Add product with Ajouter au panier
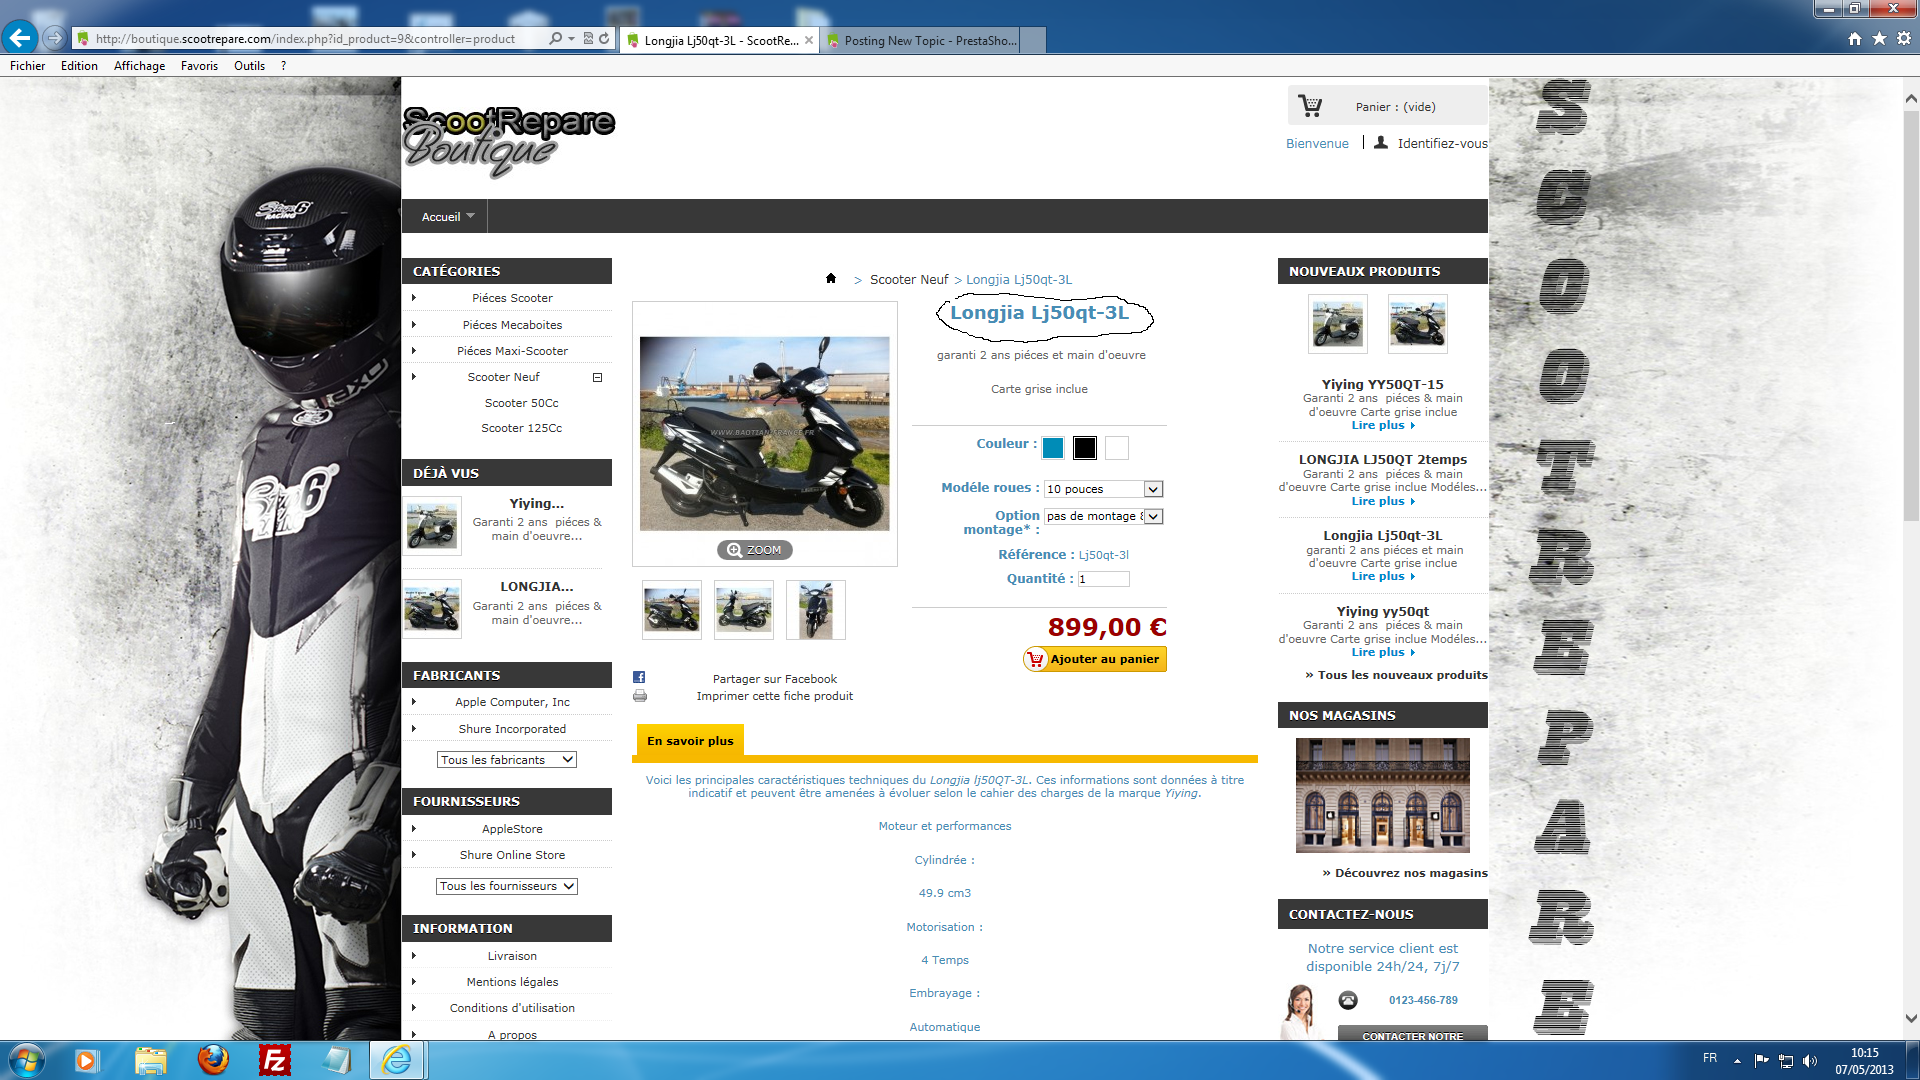The height and width of the screenshot is (1080, 1920). click(1095, 659)
